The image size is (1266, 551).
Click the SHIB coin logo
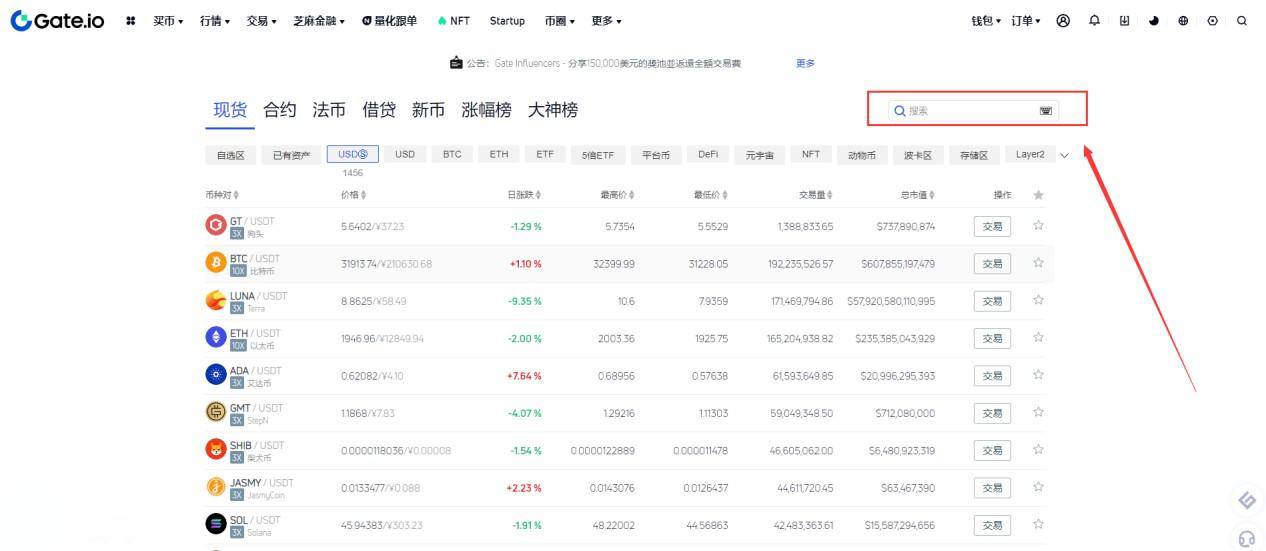(215, 449)
